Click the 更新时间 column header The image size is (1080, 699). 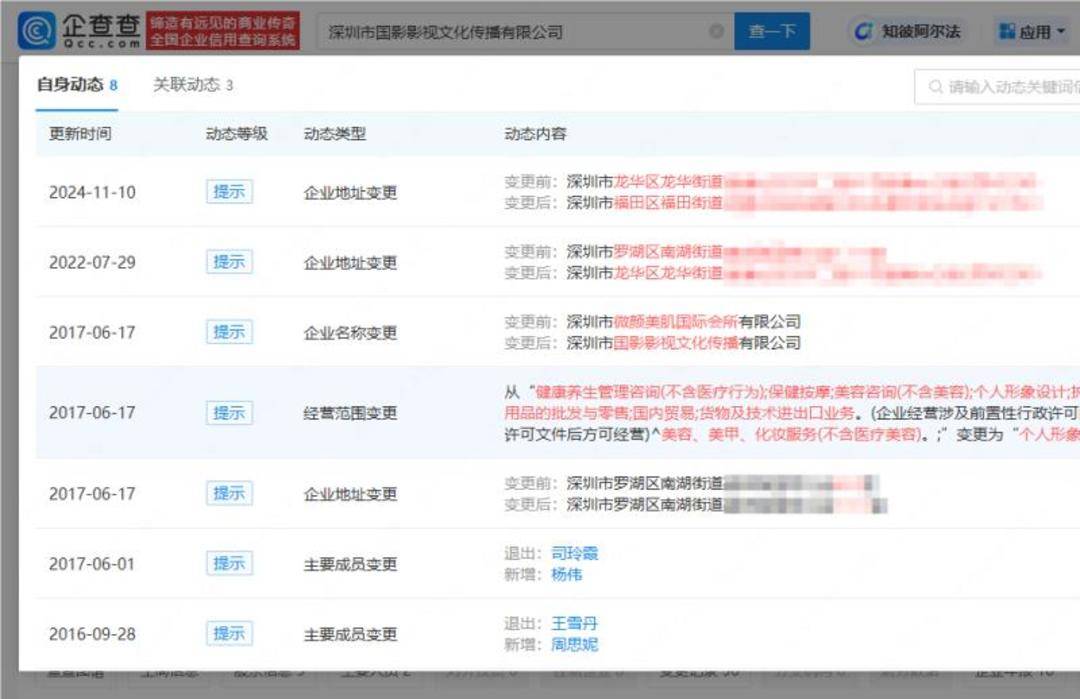click(80, 134)
